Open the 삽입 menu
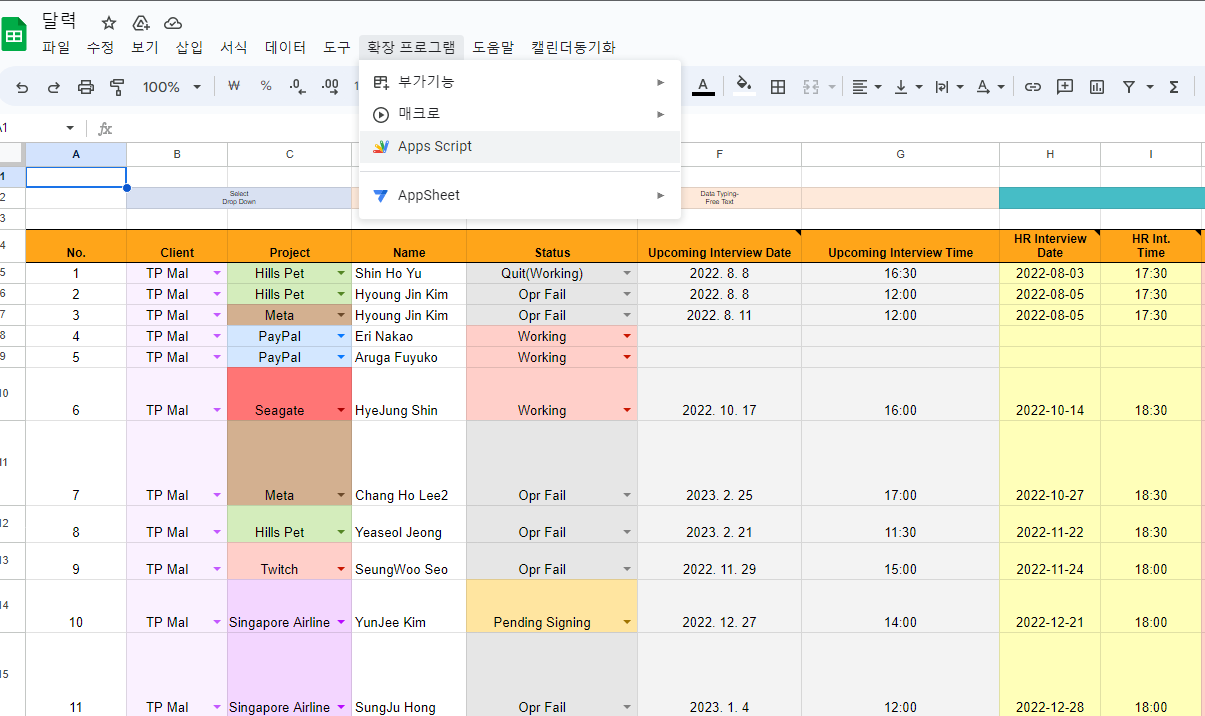 (x=189, y=47)
